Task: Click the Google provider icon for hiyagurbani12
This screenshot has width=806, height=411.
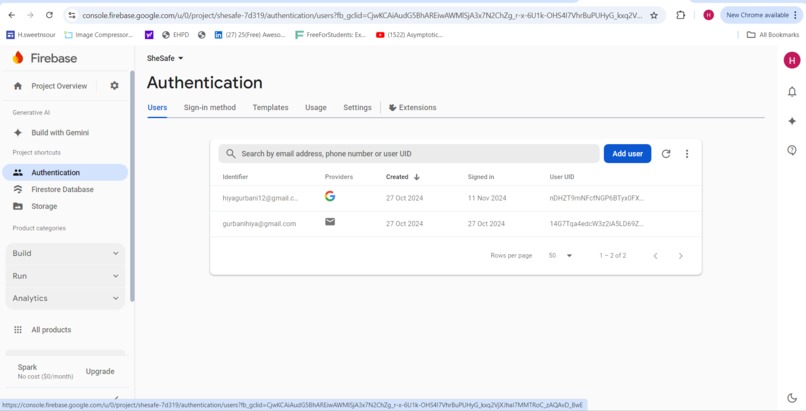Action: tap(330, 196)
